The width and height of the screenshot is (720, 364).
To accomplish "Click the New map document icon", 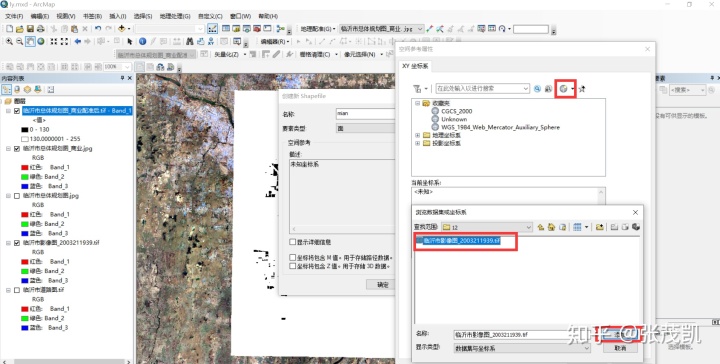I will coord(9,29).
